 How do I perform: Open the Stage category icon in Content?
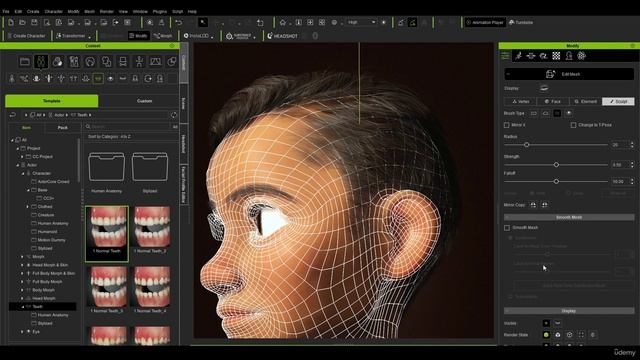pos(156,62)
